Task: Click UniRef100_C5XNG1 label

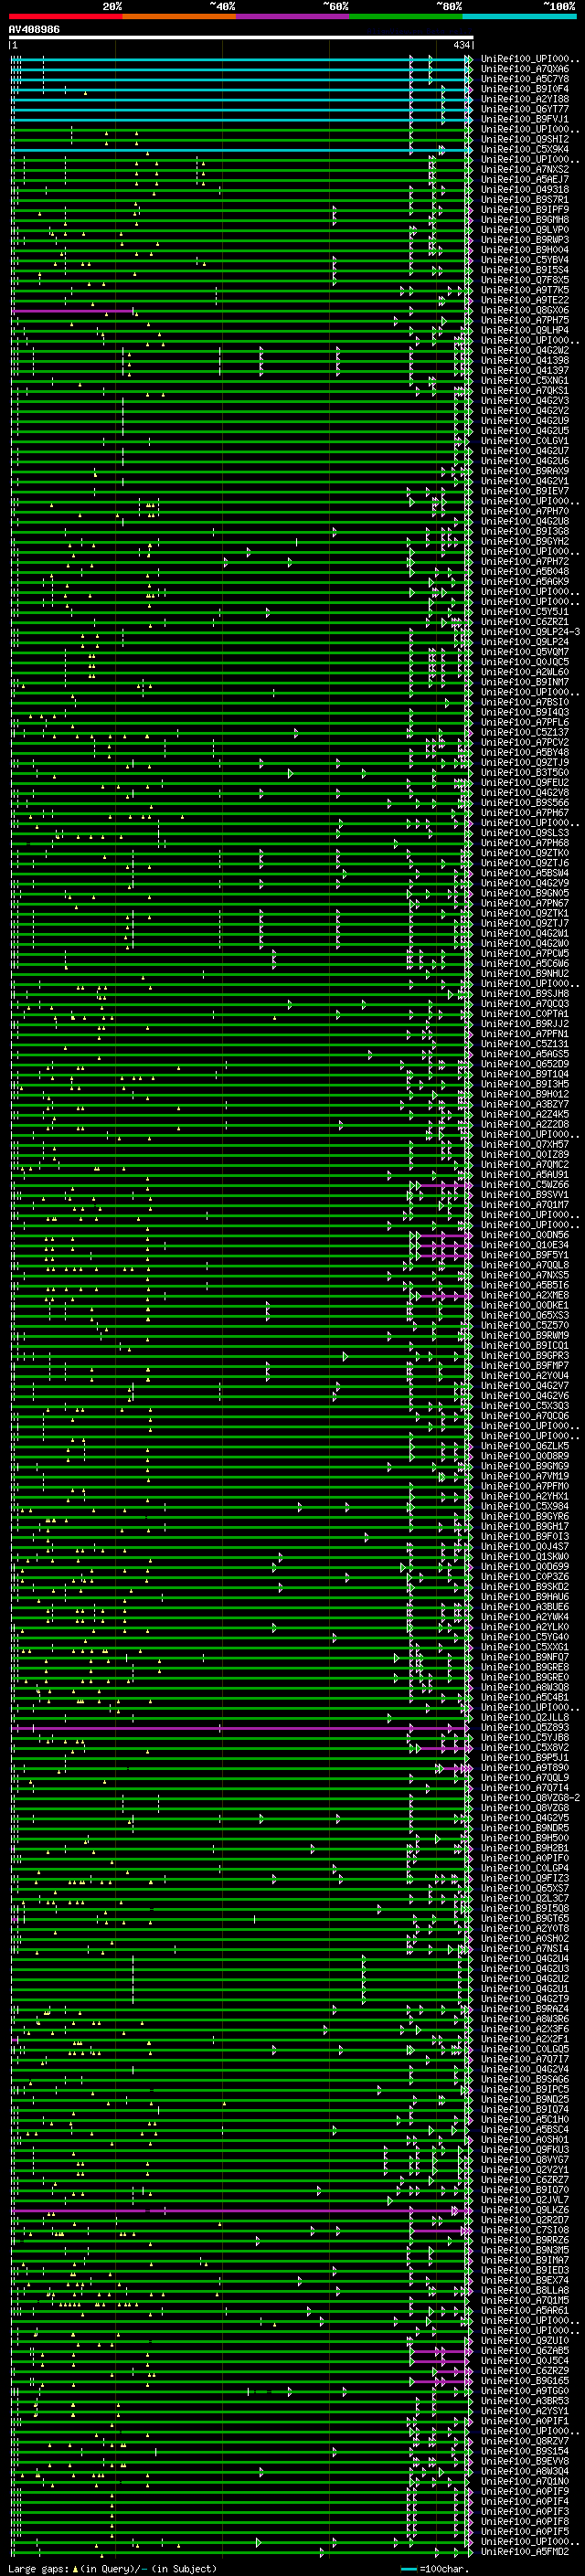Action: point(525,381)
